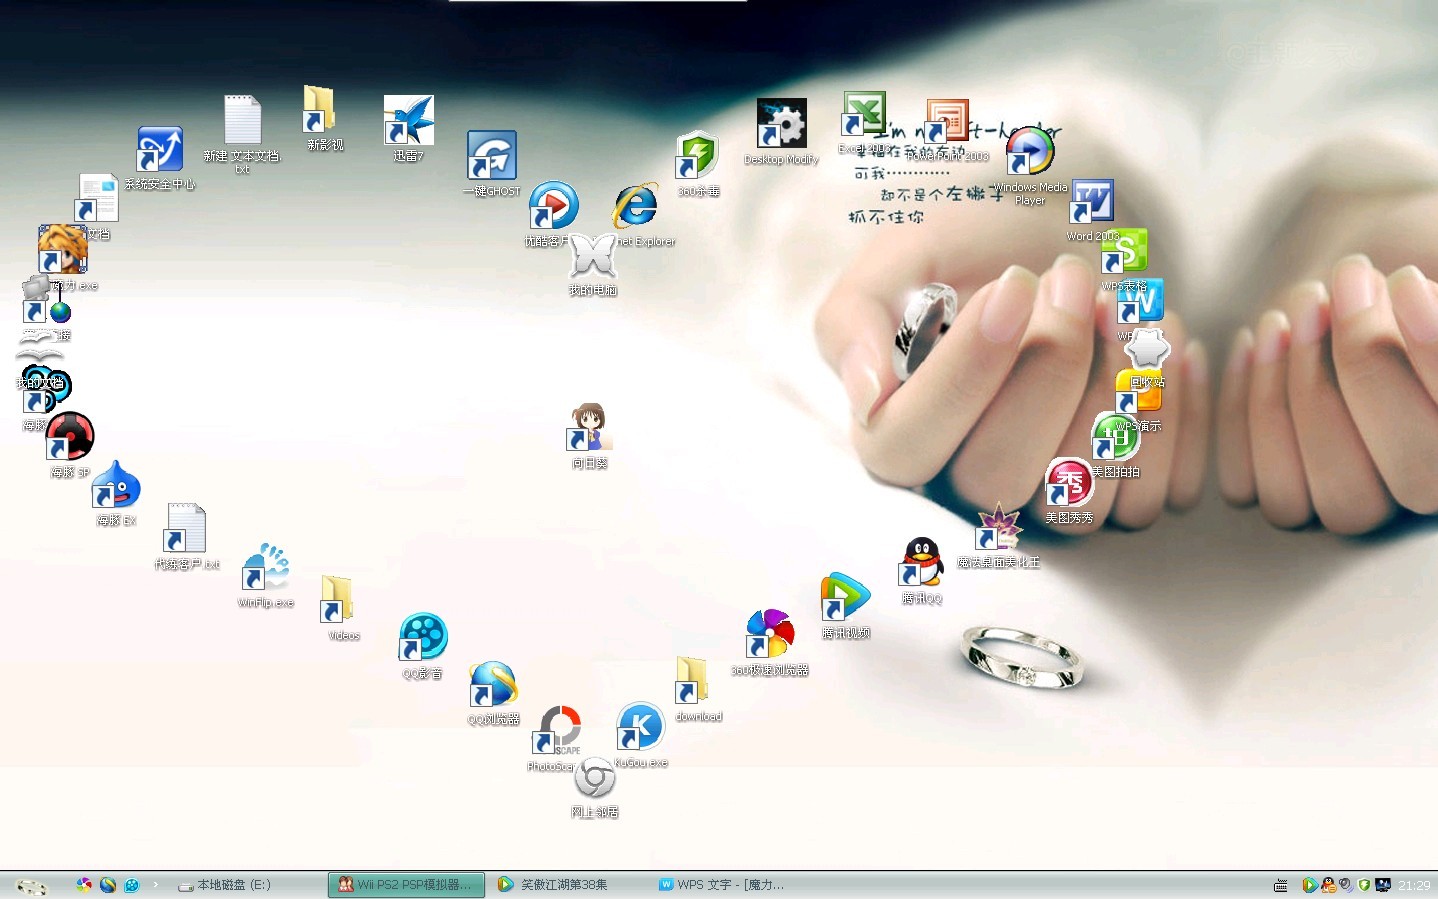Launch 一键GHOST from the desktop
The width and height of the screenshot is (1438, 899).
(491, 157)
